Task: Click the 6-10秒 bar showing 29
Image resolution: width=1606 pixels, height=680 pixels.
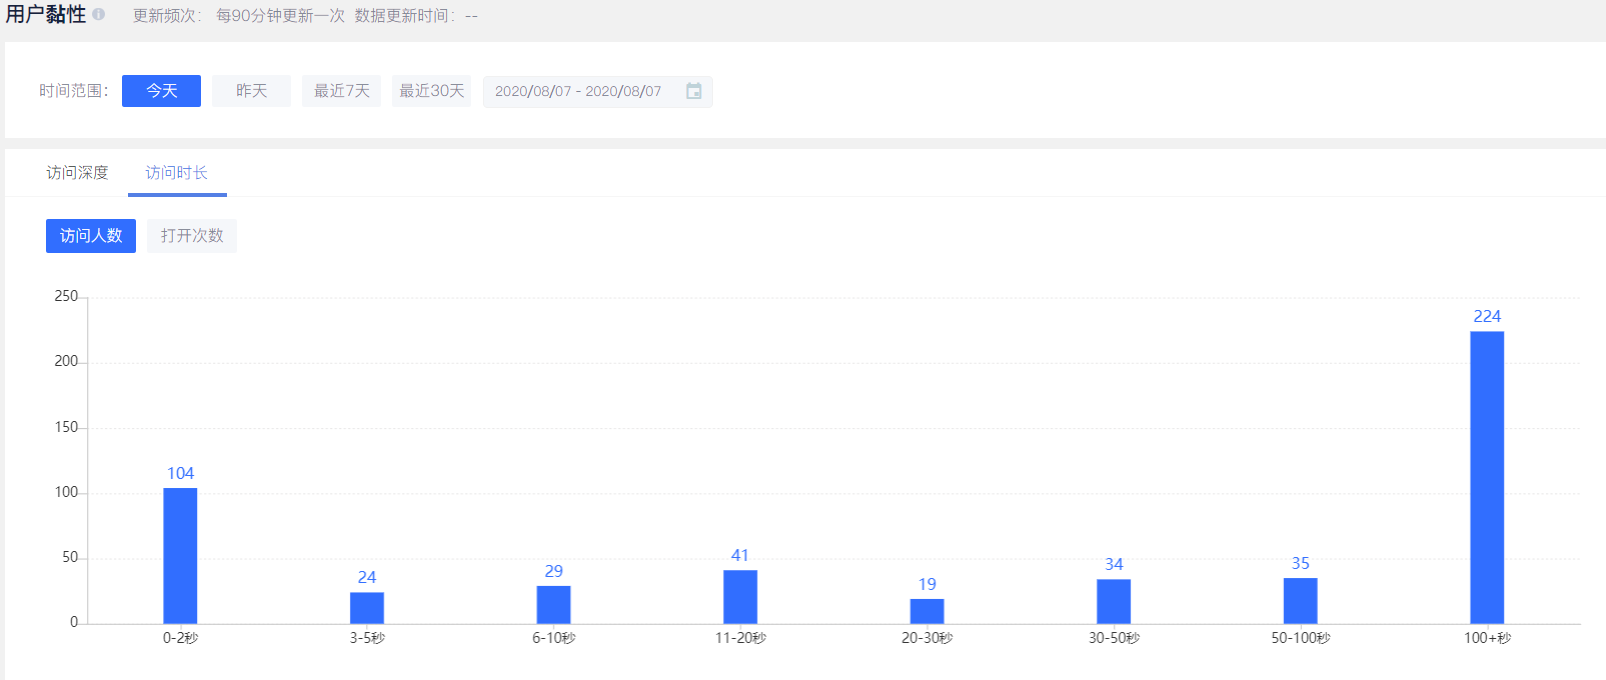Action: click(553, 604)
